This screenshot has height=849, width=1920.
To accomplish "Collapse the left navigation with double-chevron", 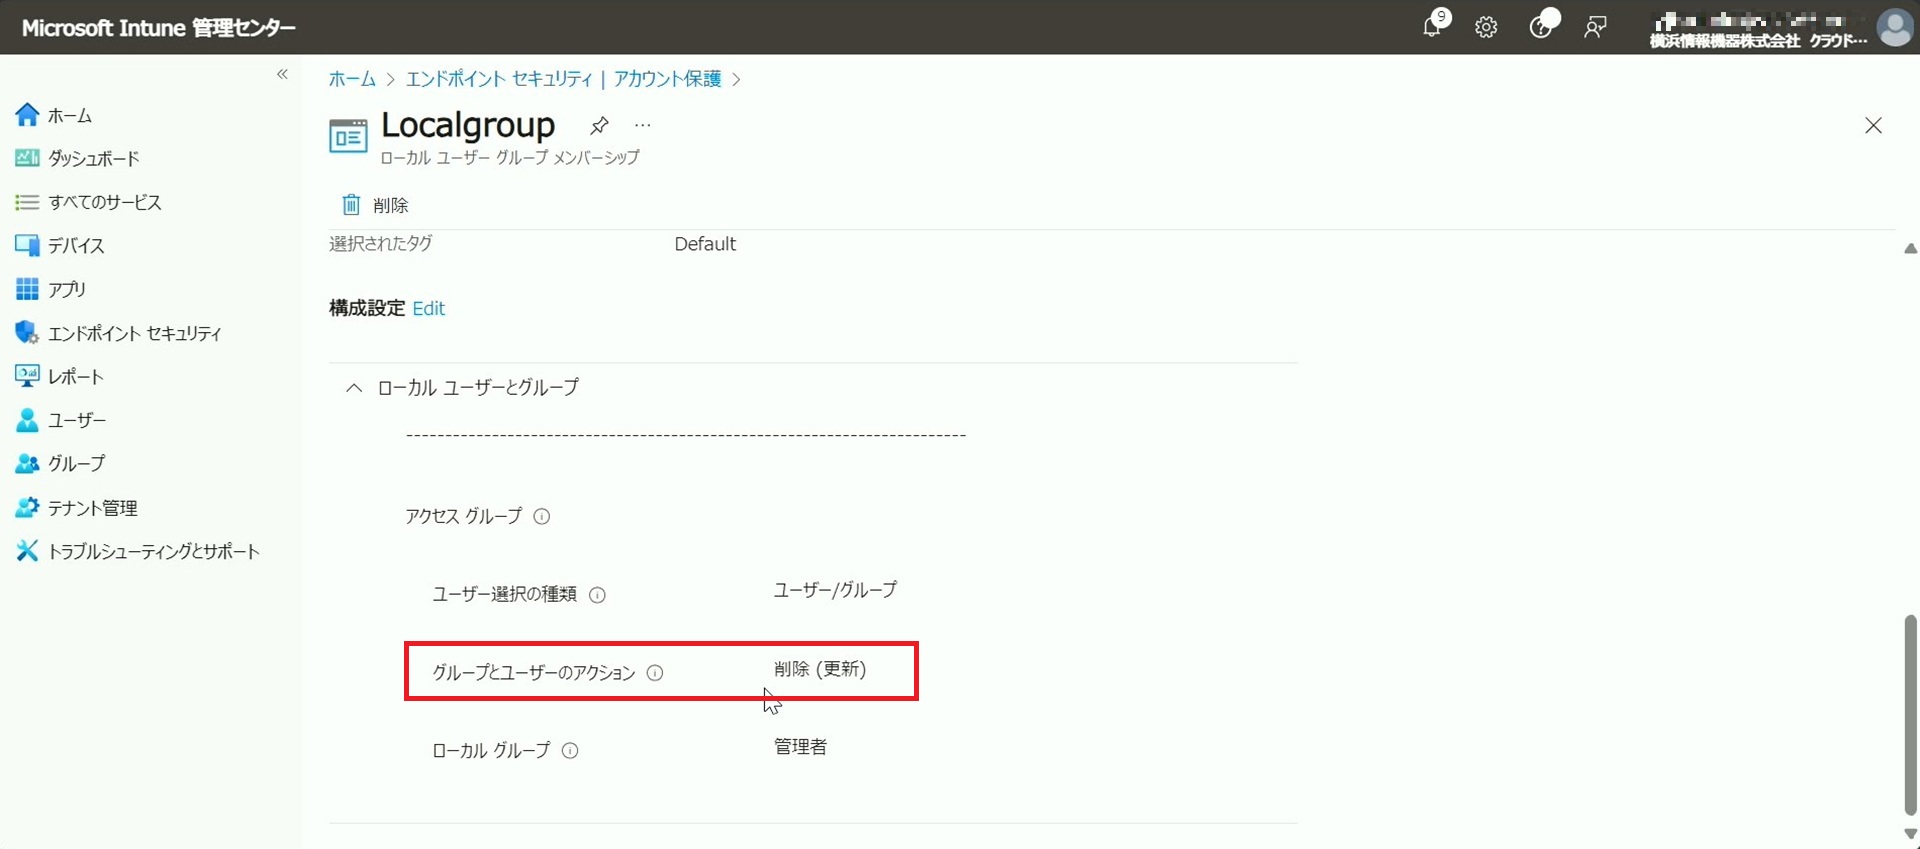I will pos(282,74).
